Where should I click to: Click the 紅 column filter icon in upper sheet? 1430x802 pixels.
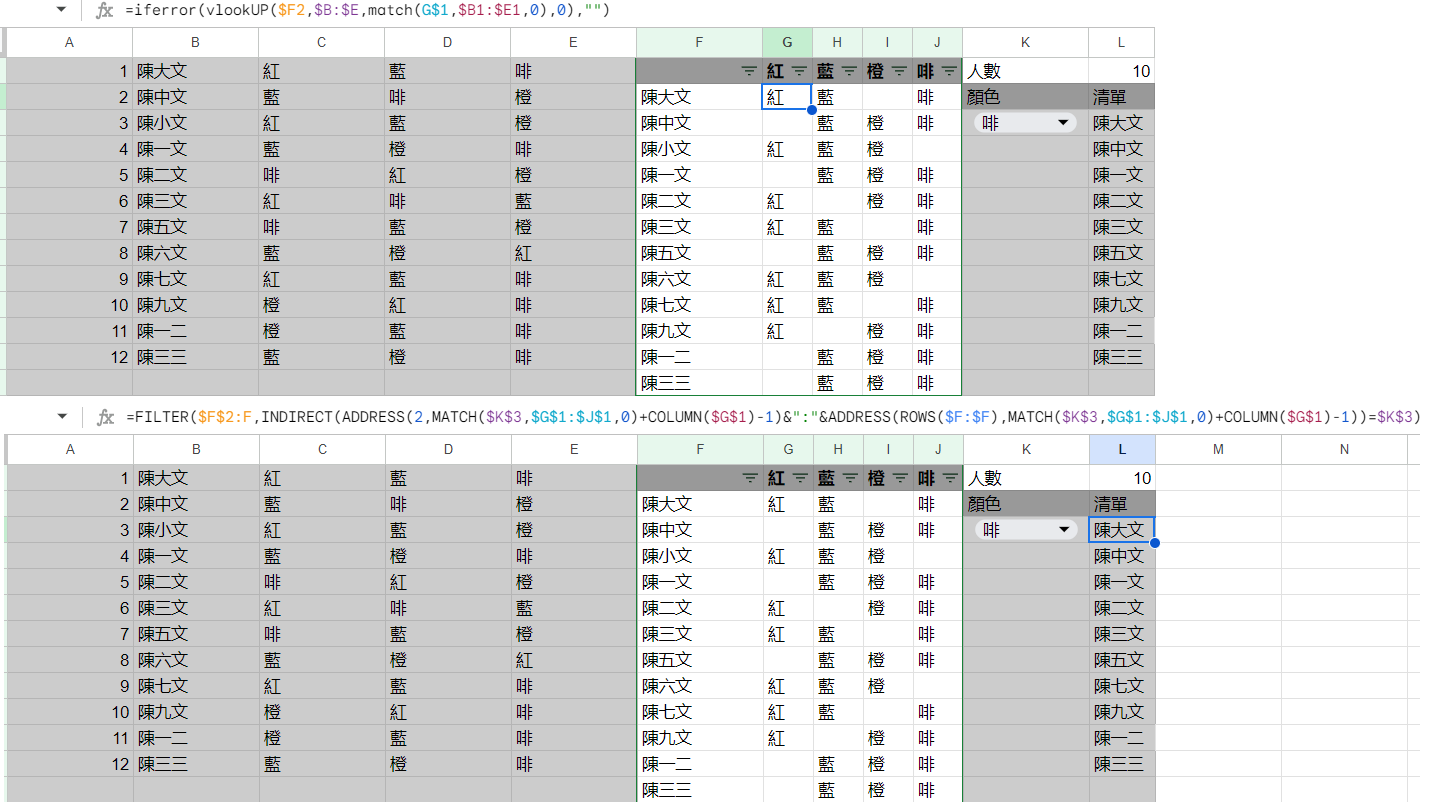coord(799,71)
